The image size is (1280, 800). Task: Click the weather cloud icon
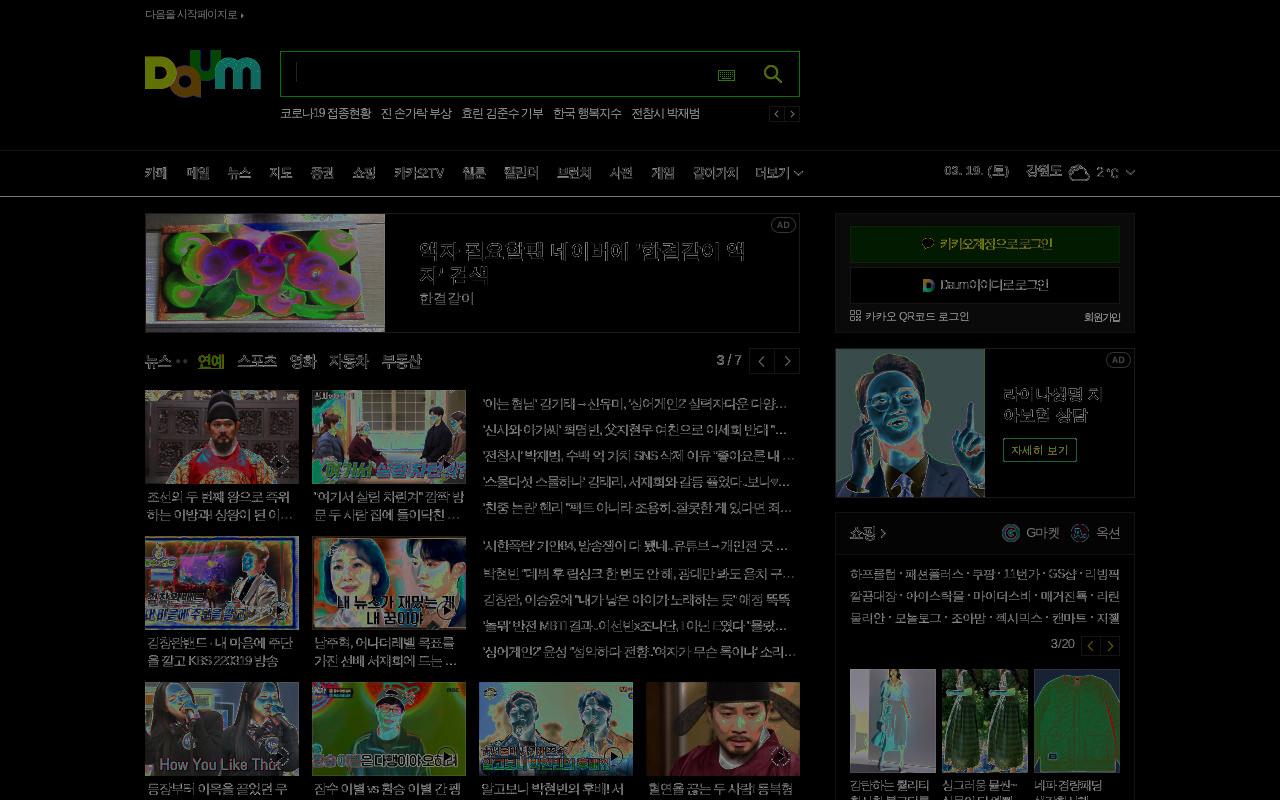(1079, 172)
